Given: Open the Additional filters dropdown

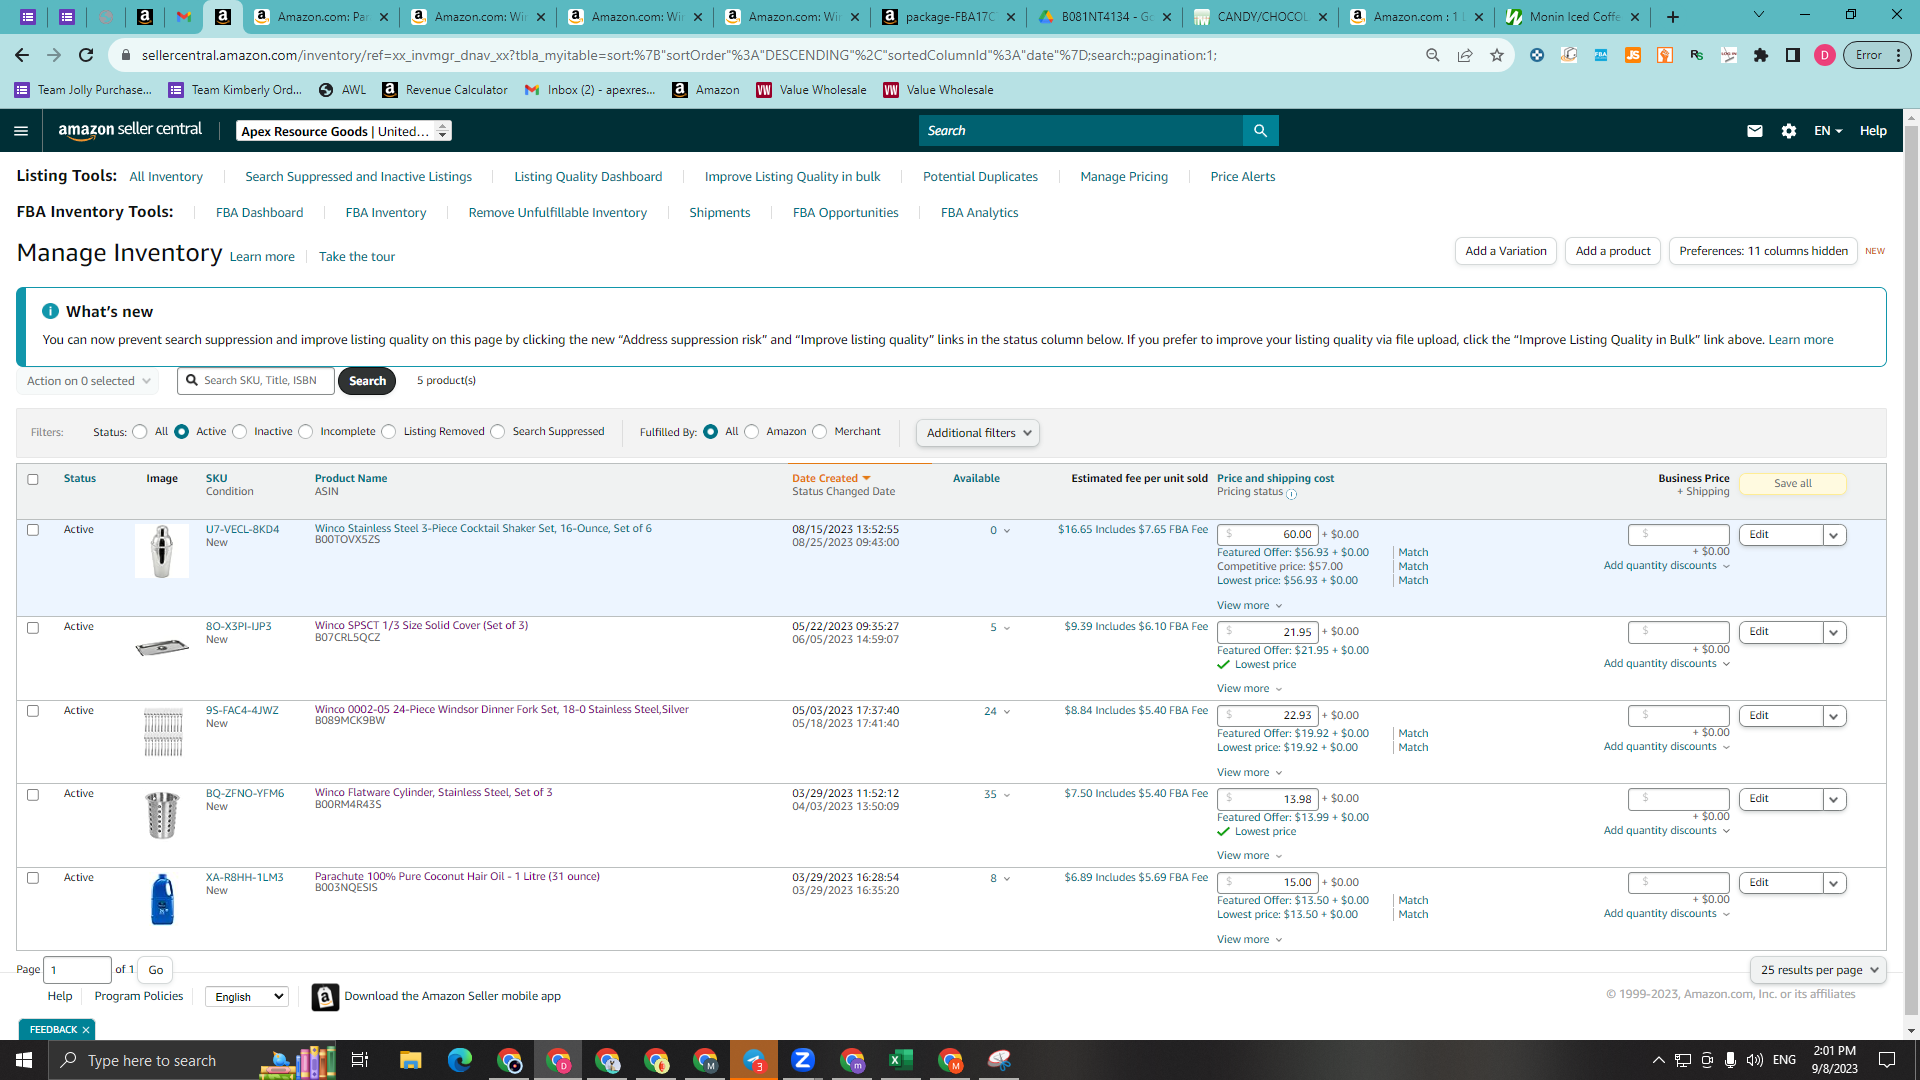Looking at the screenshot, I should click(978, 433).
